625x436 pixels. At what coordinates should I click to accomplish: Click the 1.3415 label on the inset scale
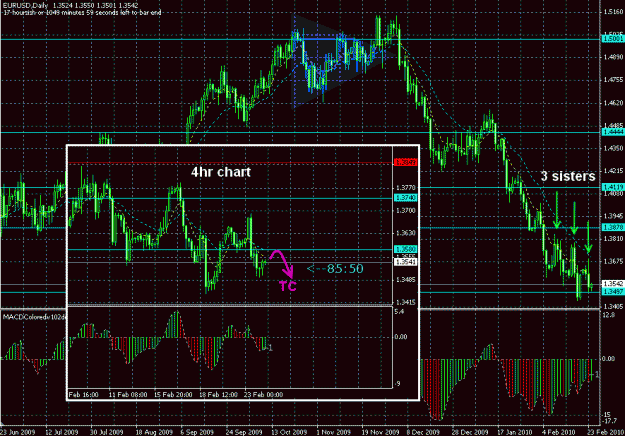(406, 302)
